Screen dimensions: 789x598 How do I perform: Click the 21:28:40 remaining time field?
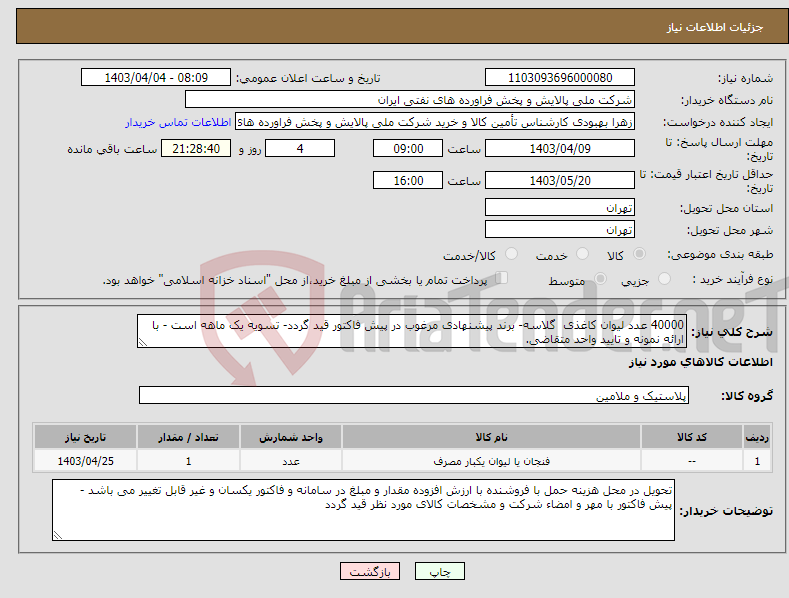click(x=196, y=148)
